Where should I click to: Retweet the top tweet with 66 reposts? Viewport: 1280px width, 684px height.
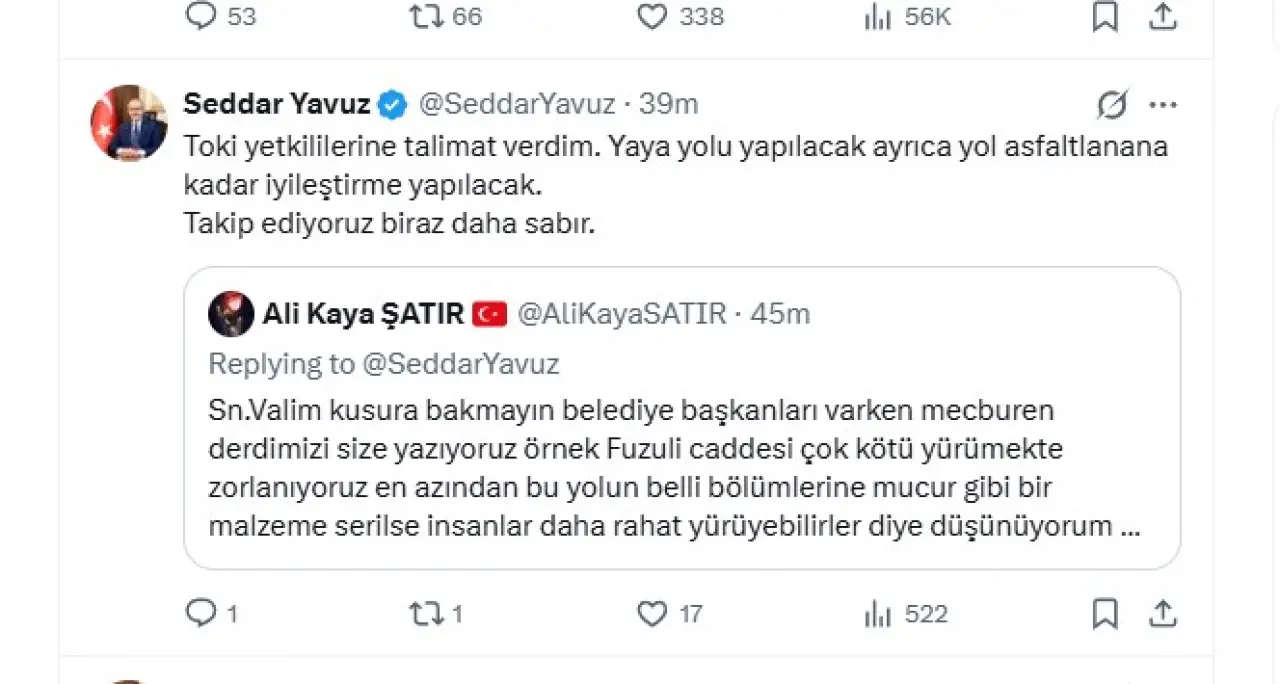(427, 16)
